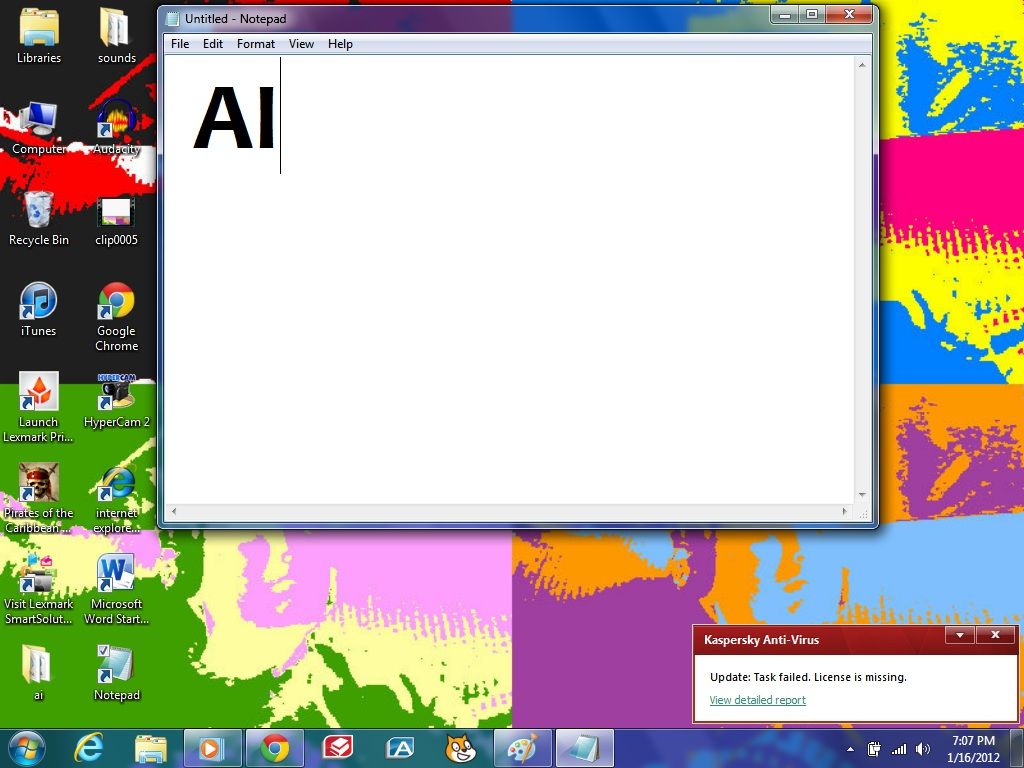Open the Kaspersky app from the taskbar

point(338,748)
